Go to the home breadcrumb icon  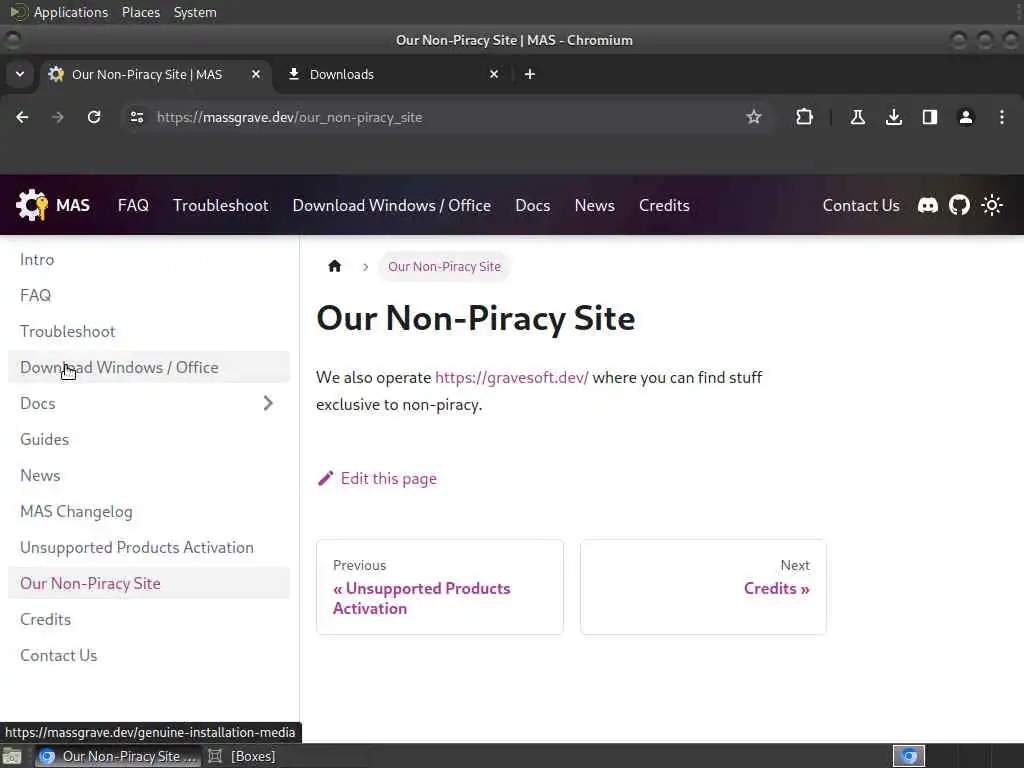[x=335, y=266]
